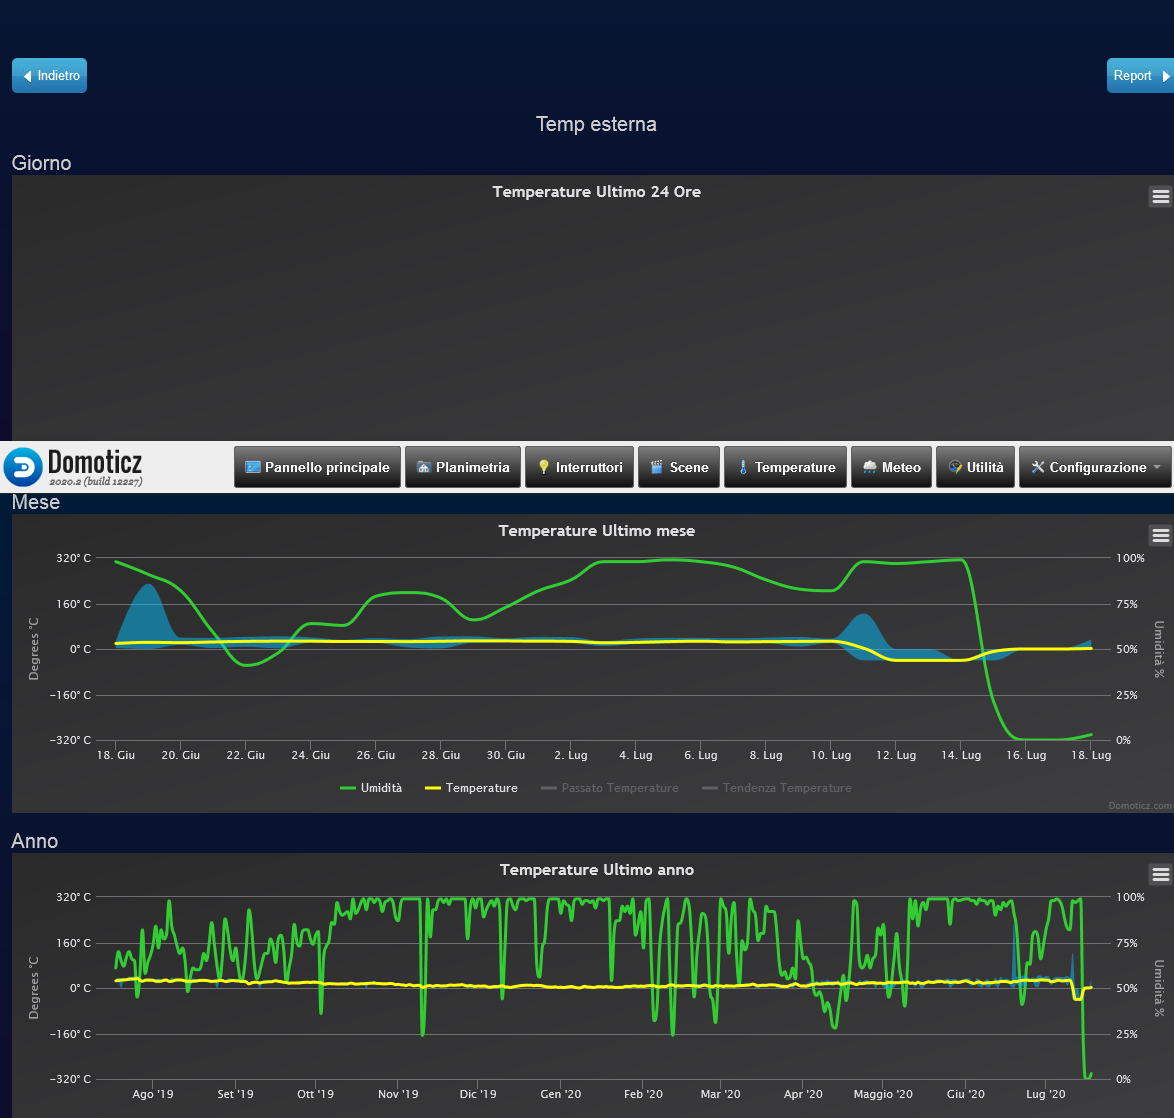Click the Temperature thermometer icon

click(743, 467)
